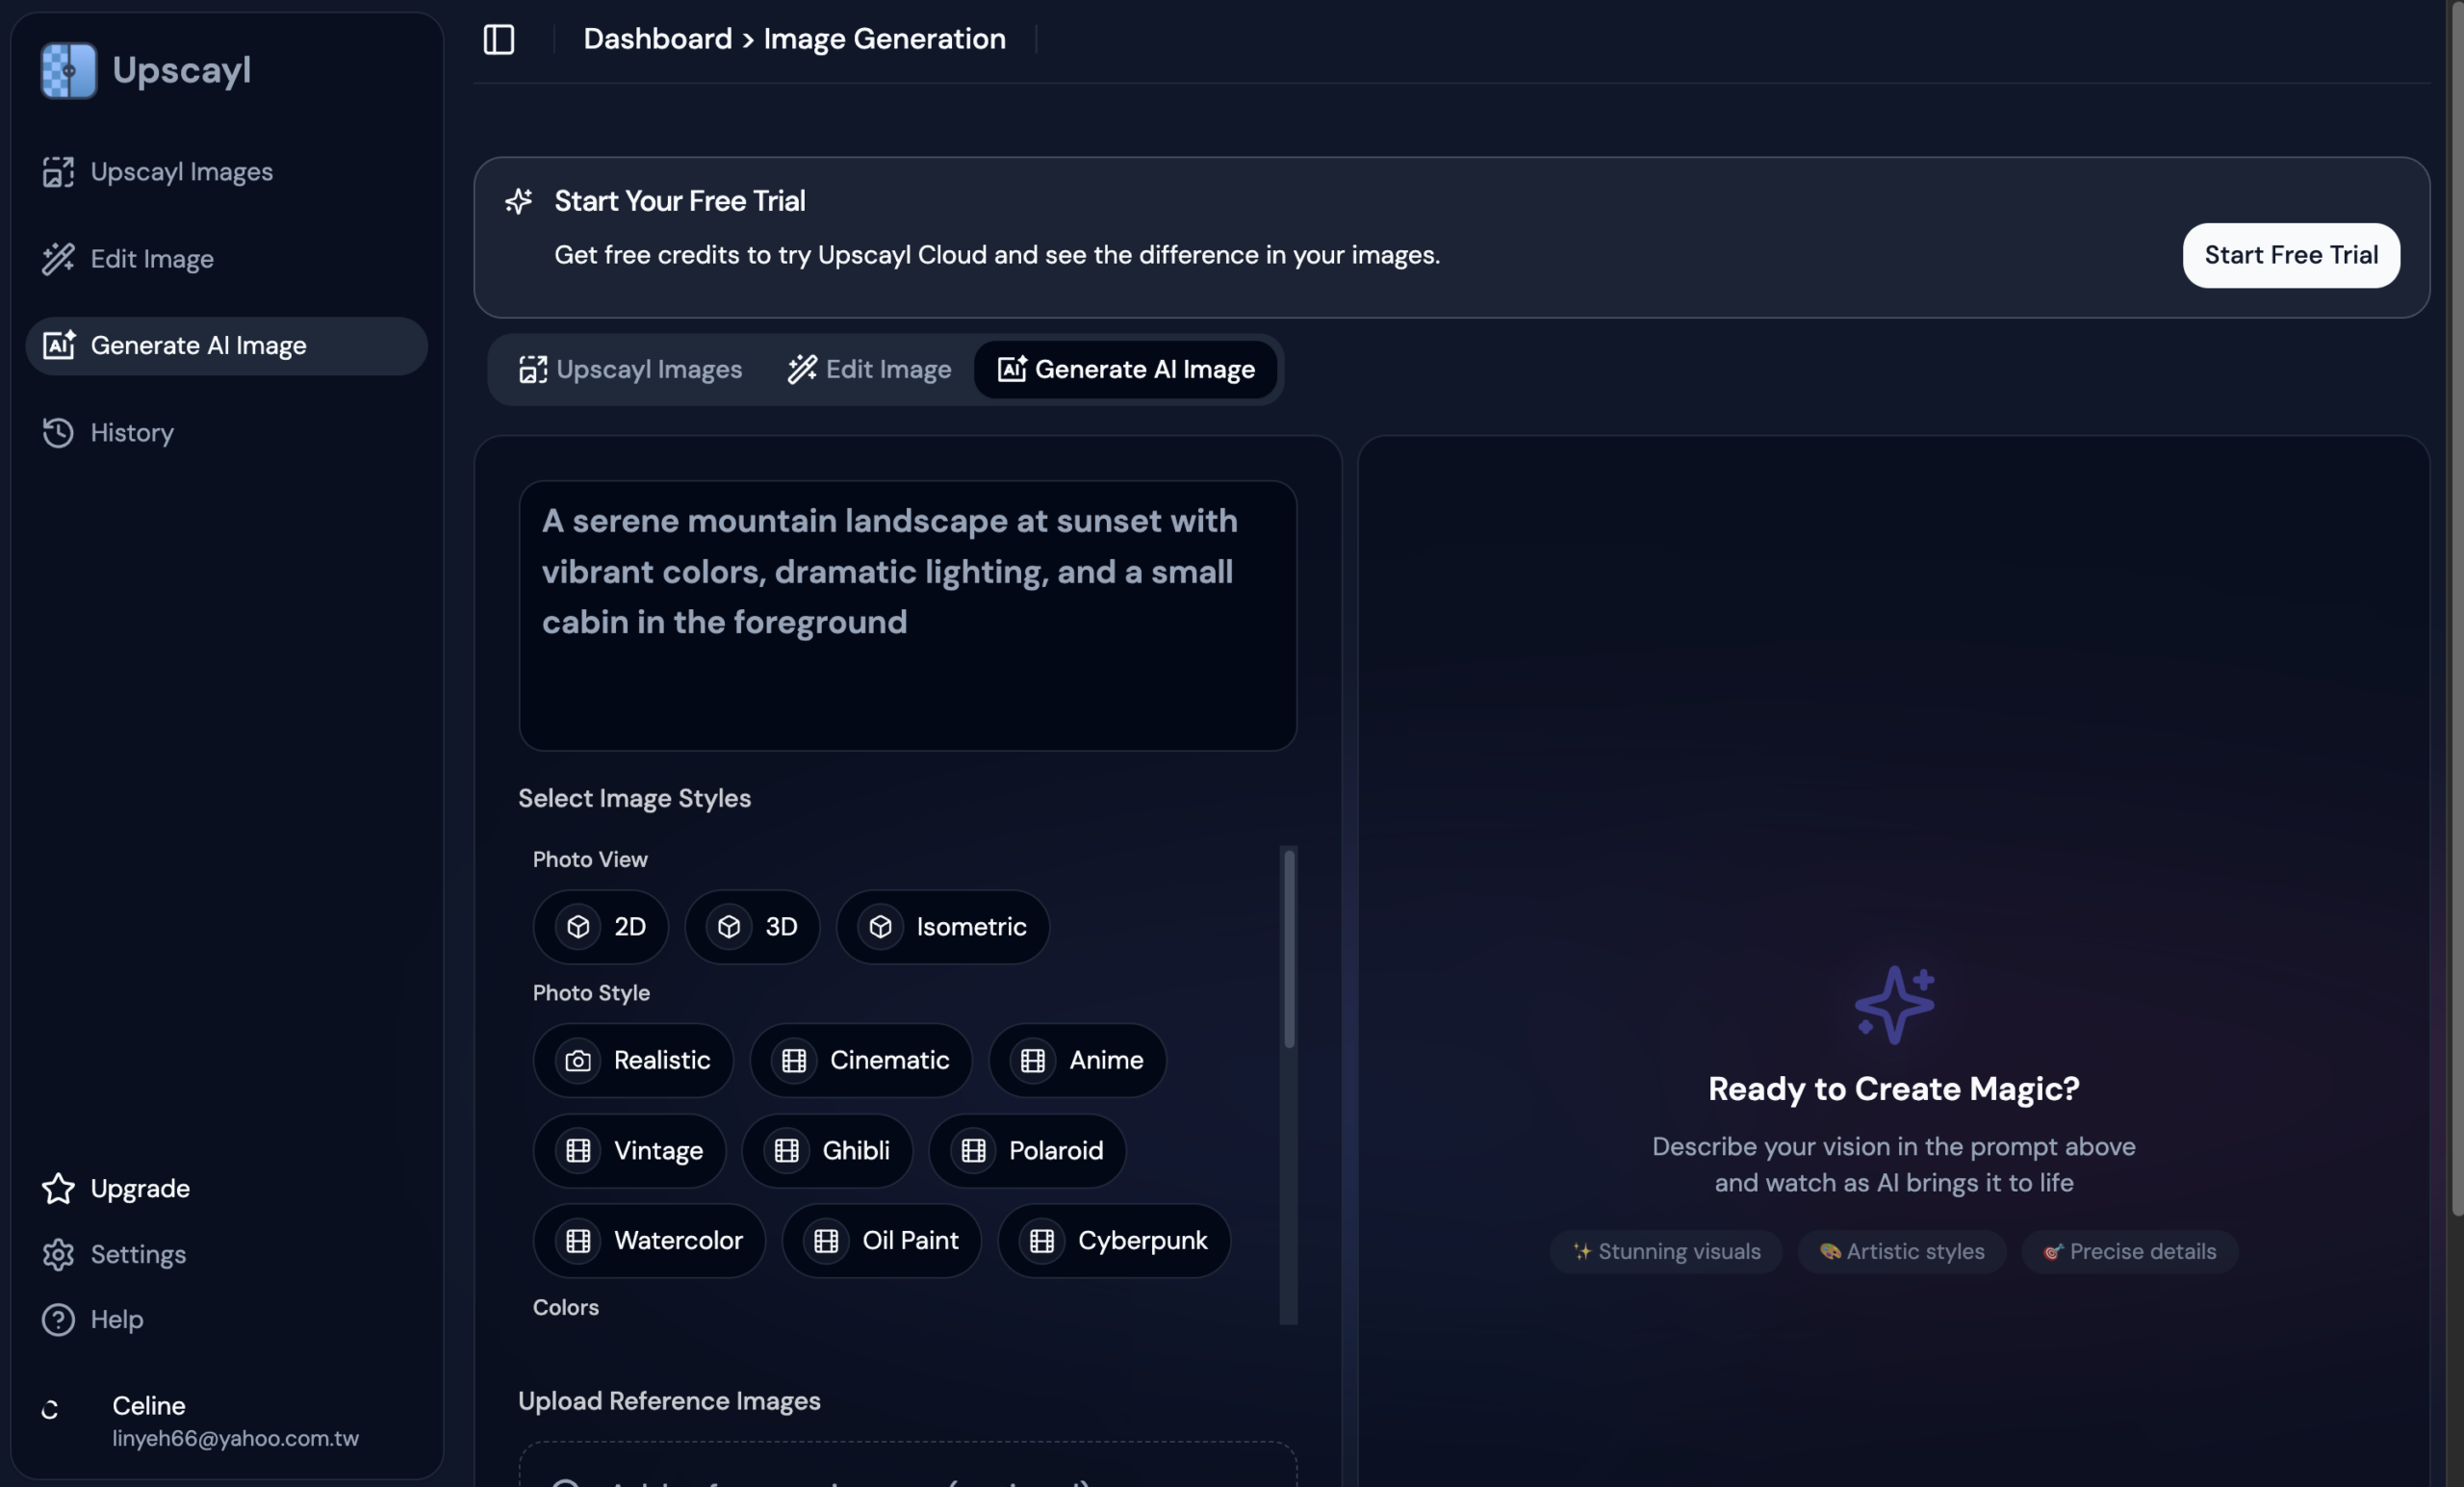Select the Ghibli style chip
Image resolution: width=2464 pixels, height=1487 pixels.
827,1150
